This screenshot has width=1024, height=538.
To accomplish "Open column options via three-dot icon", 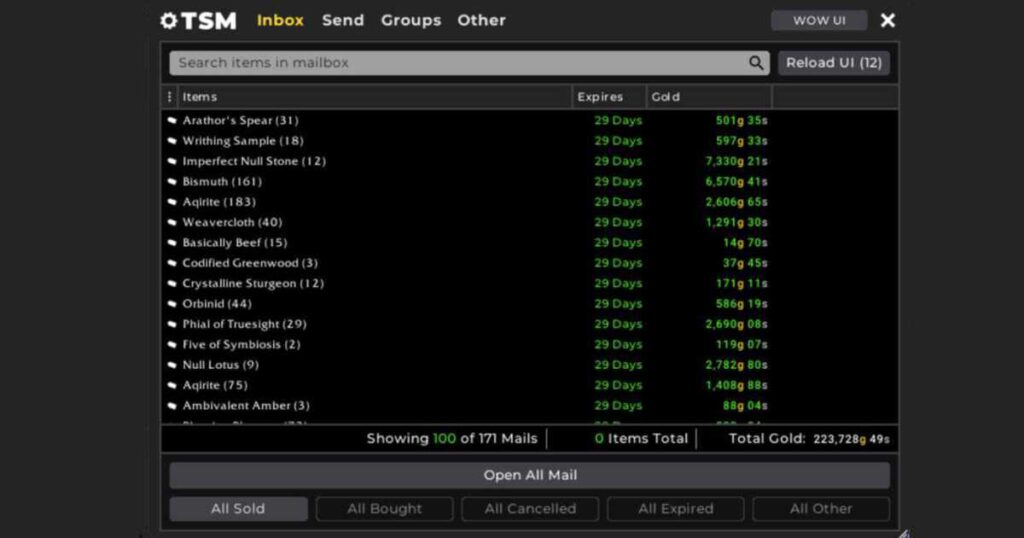I will 169,97.
